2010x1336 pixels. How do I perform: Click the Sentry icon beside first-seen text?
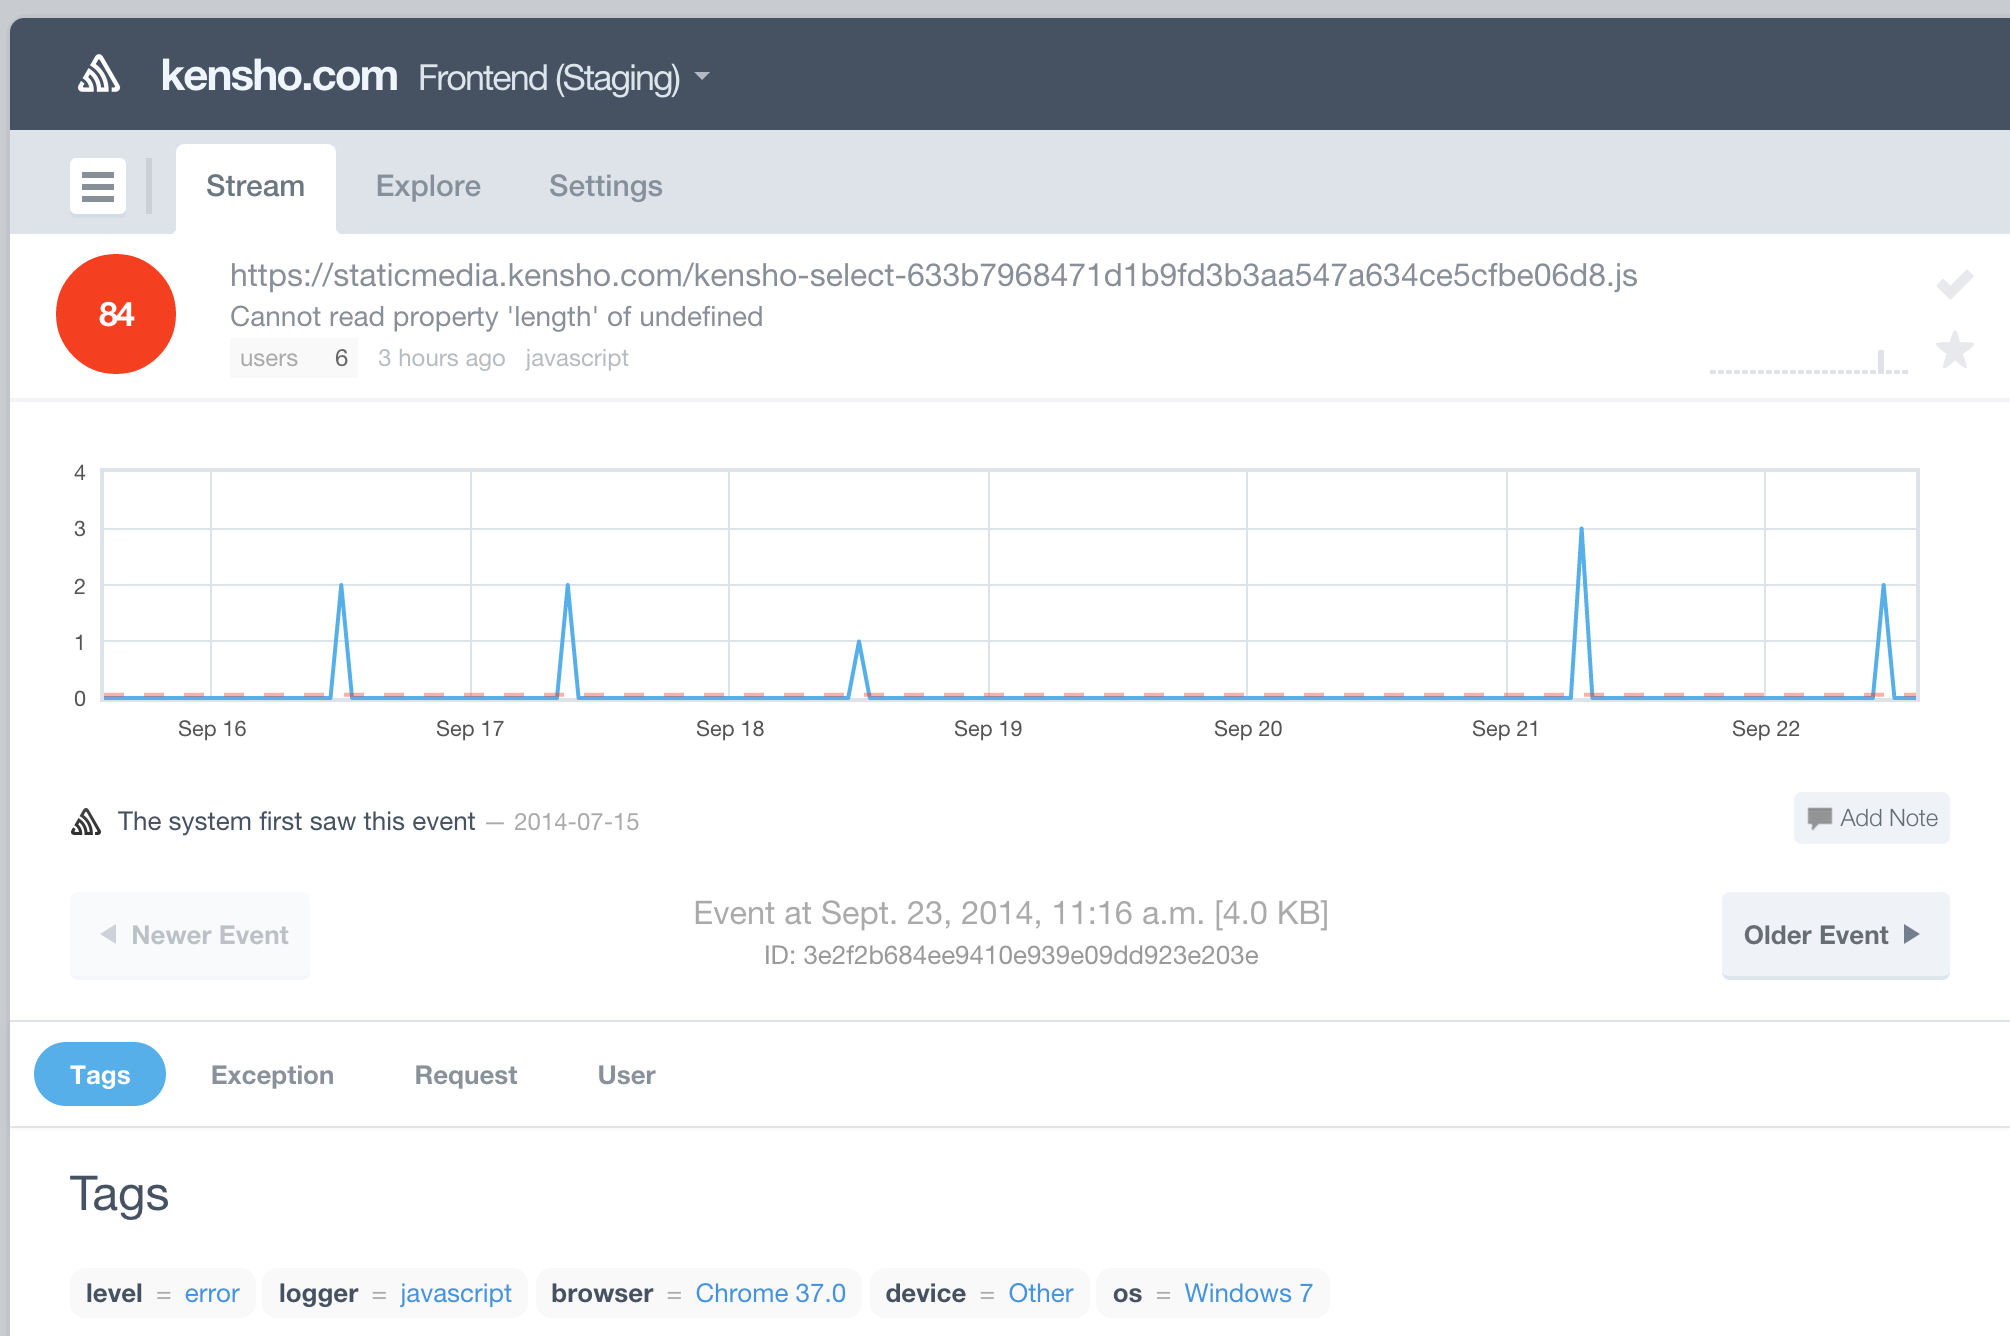pyautogui.click(x=86, y=822)
